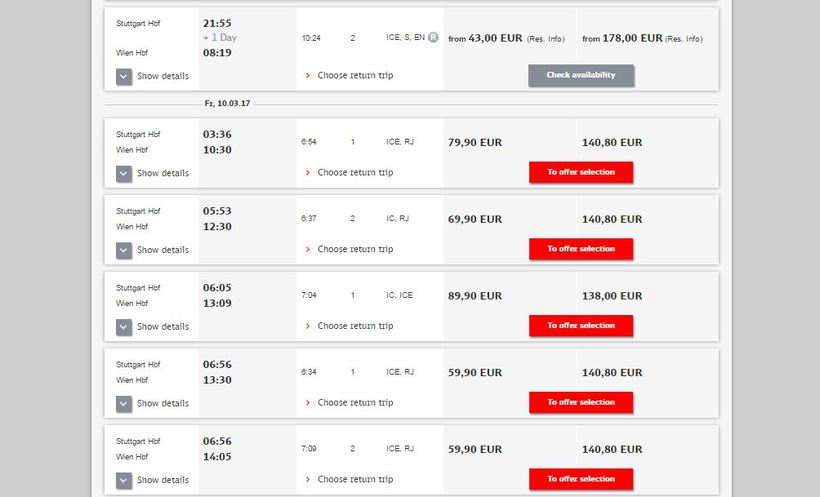Show details of the 03:36 train
Screen dimensions: 820x497
(124, 173)
